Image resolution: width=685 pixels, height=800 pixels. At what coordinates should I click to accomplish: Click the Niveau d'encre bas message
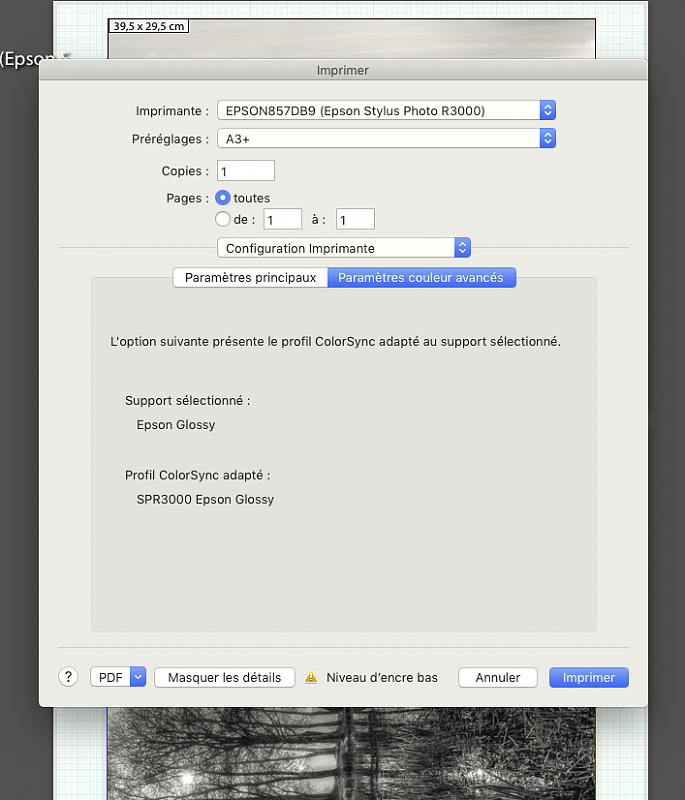coord(382,677)
